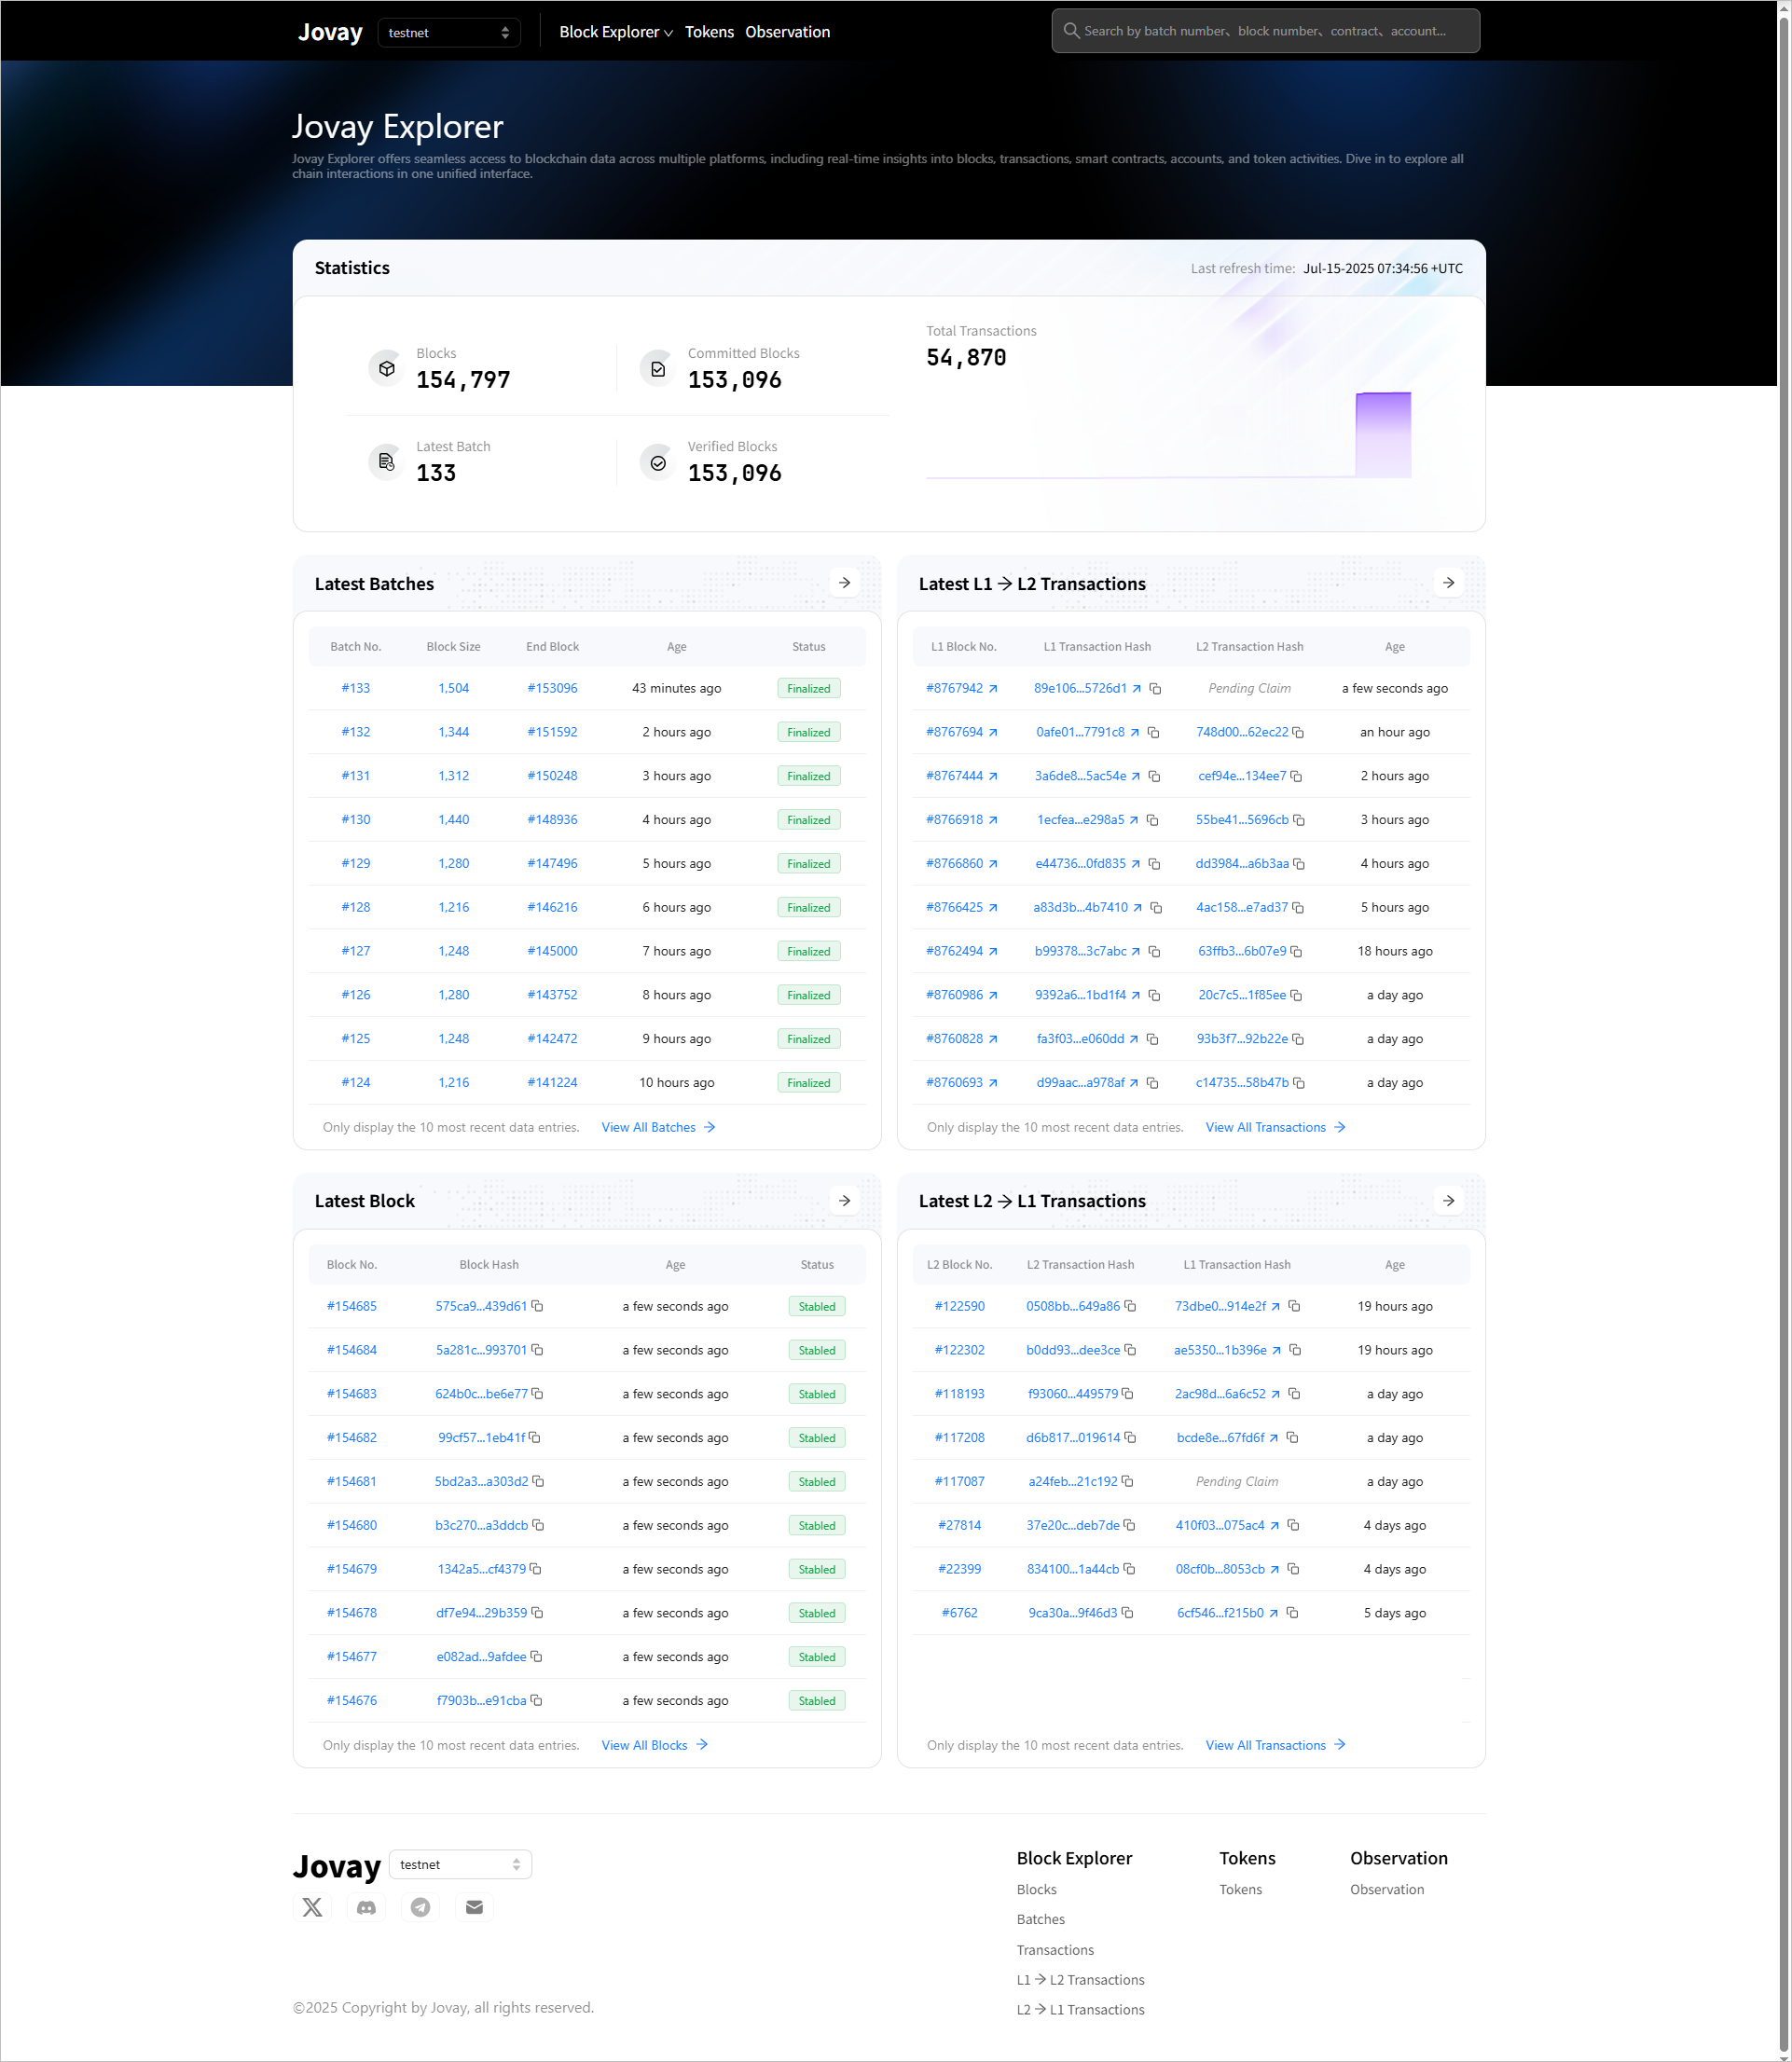Copy L2 hash 0508bb...649a86
This screenshot has height=2062, width=1792.
point(1130,1306)
